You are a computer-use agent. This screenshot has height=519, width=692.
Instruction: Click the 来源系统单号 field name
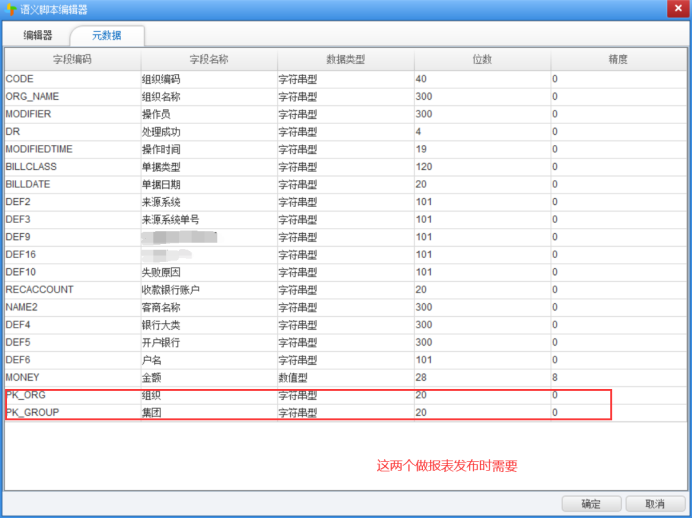click(x=170, y=220)
